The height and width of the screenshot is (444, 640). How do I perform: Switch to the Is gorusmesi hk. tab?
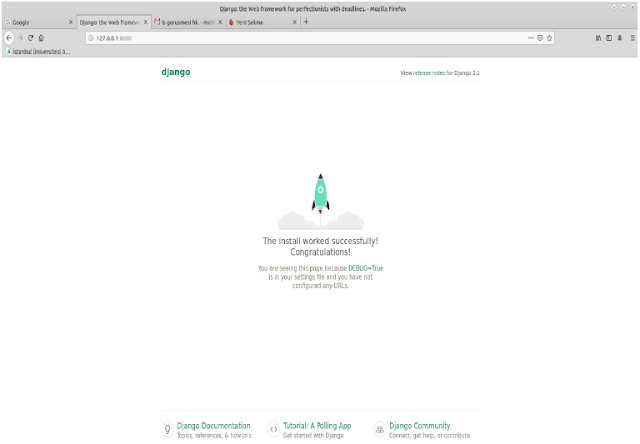pos(188,22)
